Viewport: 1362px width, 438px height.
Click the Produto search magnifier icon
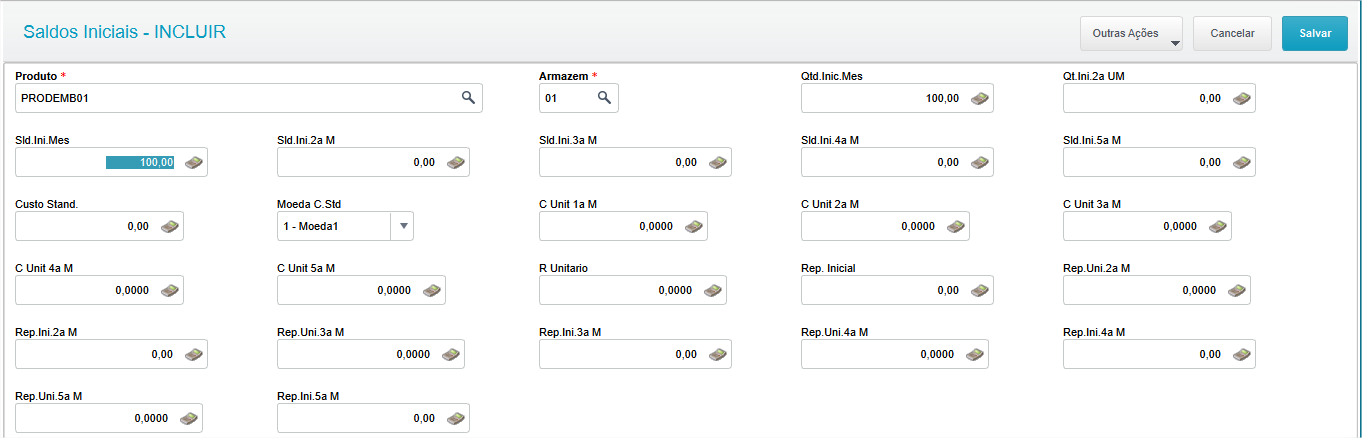point(467,98)
